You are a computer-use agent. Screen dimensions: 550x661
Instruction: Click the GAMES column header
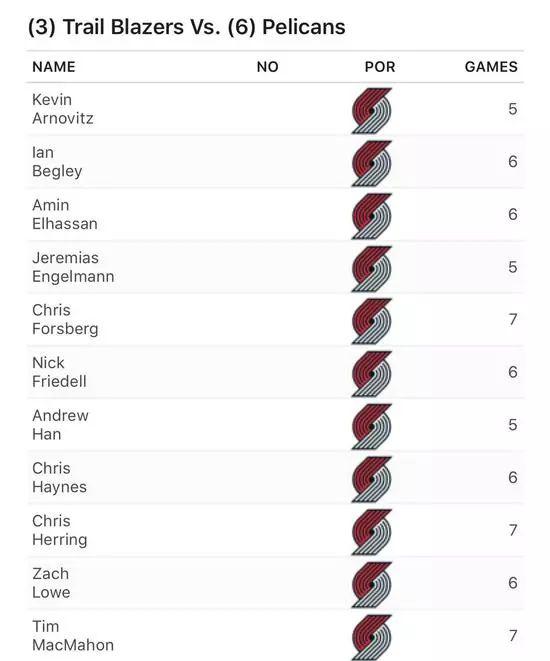[491, 67]
